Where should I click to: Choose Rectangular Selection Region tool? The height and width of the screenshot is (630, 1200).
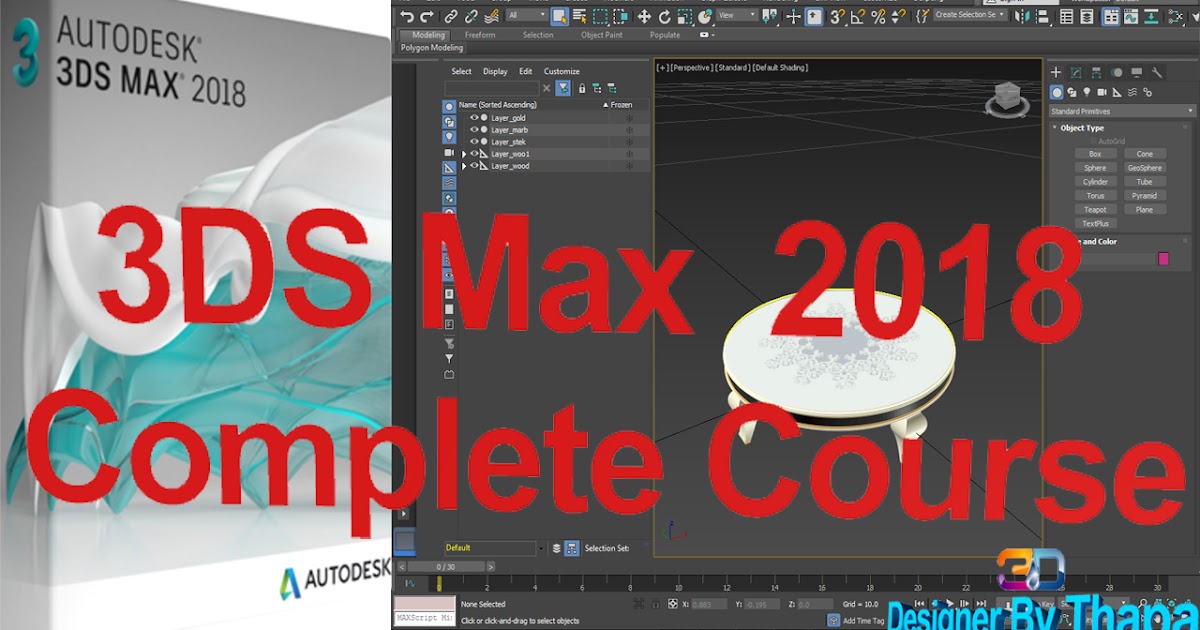tap(600, 16)
